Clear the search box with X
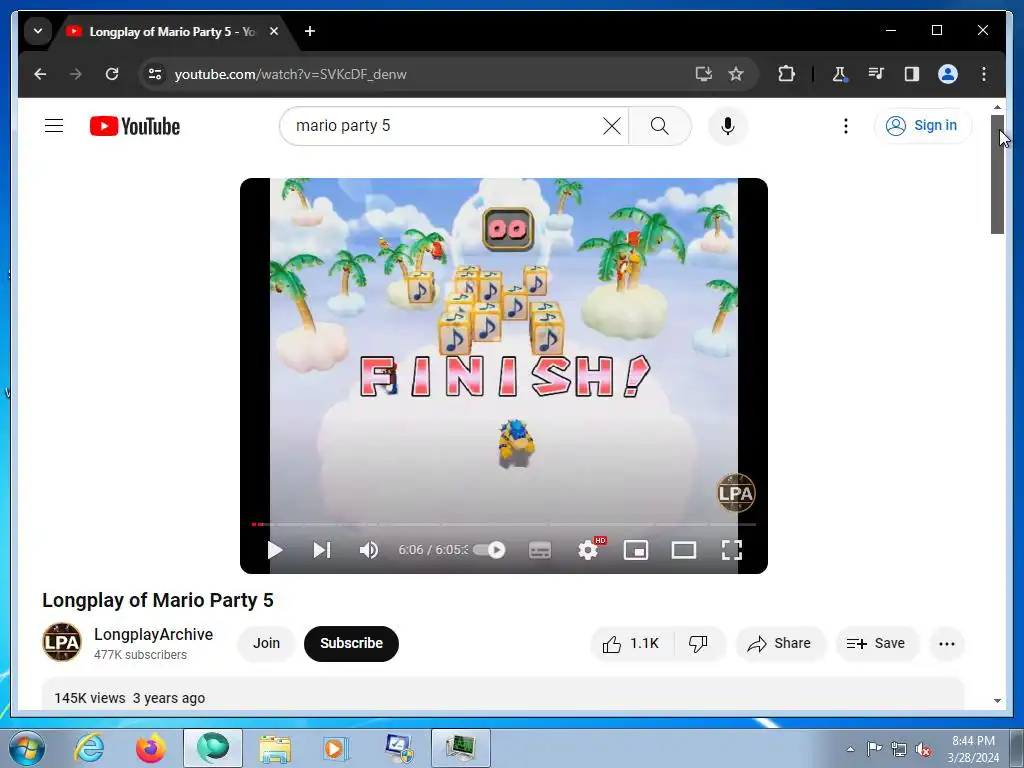This screenshot has height=768, width=1024. click(611, 125)
